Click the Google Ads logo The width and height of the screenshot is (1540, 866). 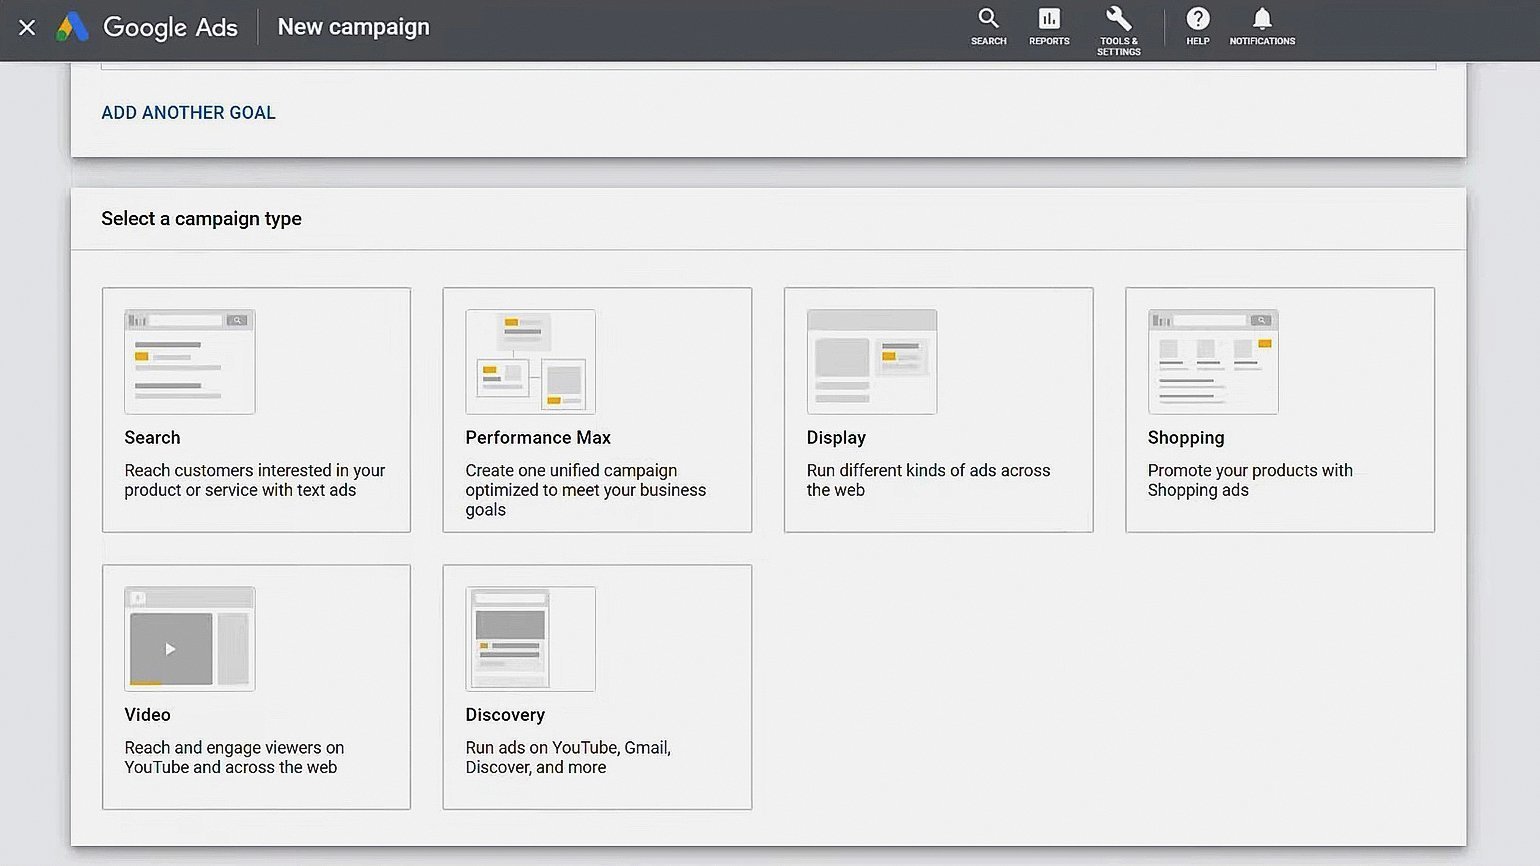tap(147, 27)
